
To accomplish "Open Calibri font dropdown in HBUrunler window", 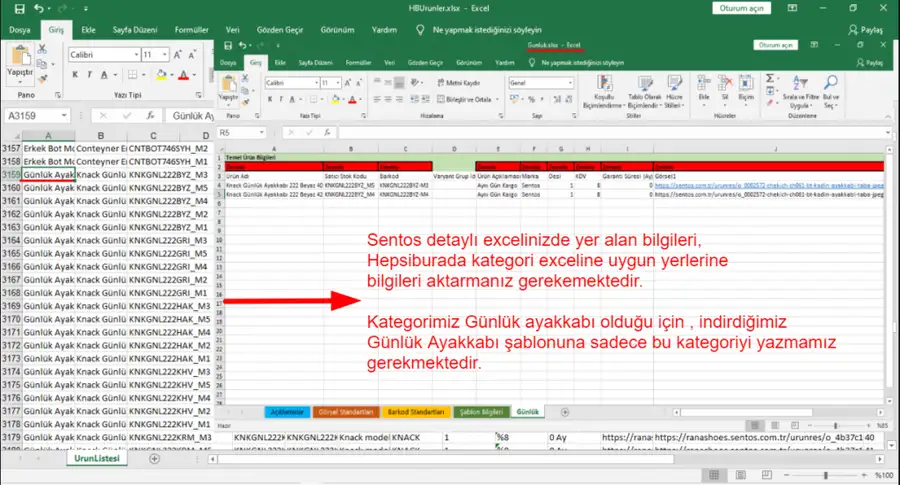I will 137,55.
